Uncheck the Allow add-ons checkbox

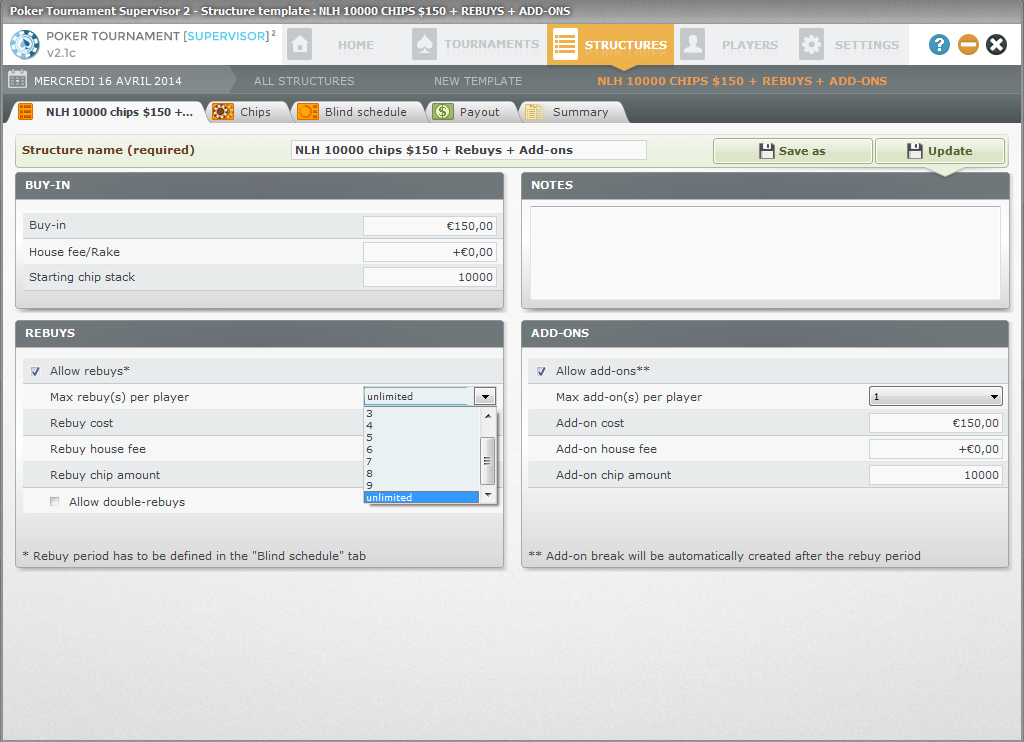(x=542, y=371)
